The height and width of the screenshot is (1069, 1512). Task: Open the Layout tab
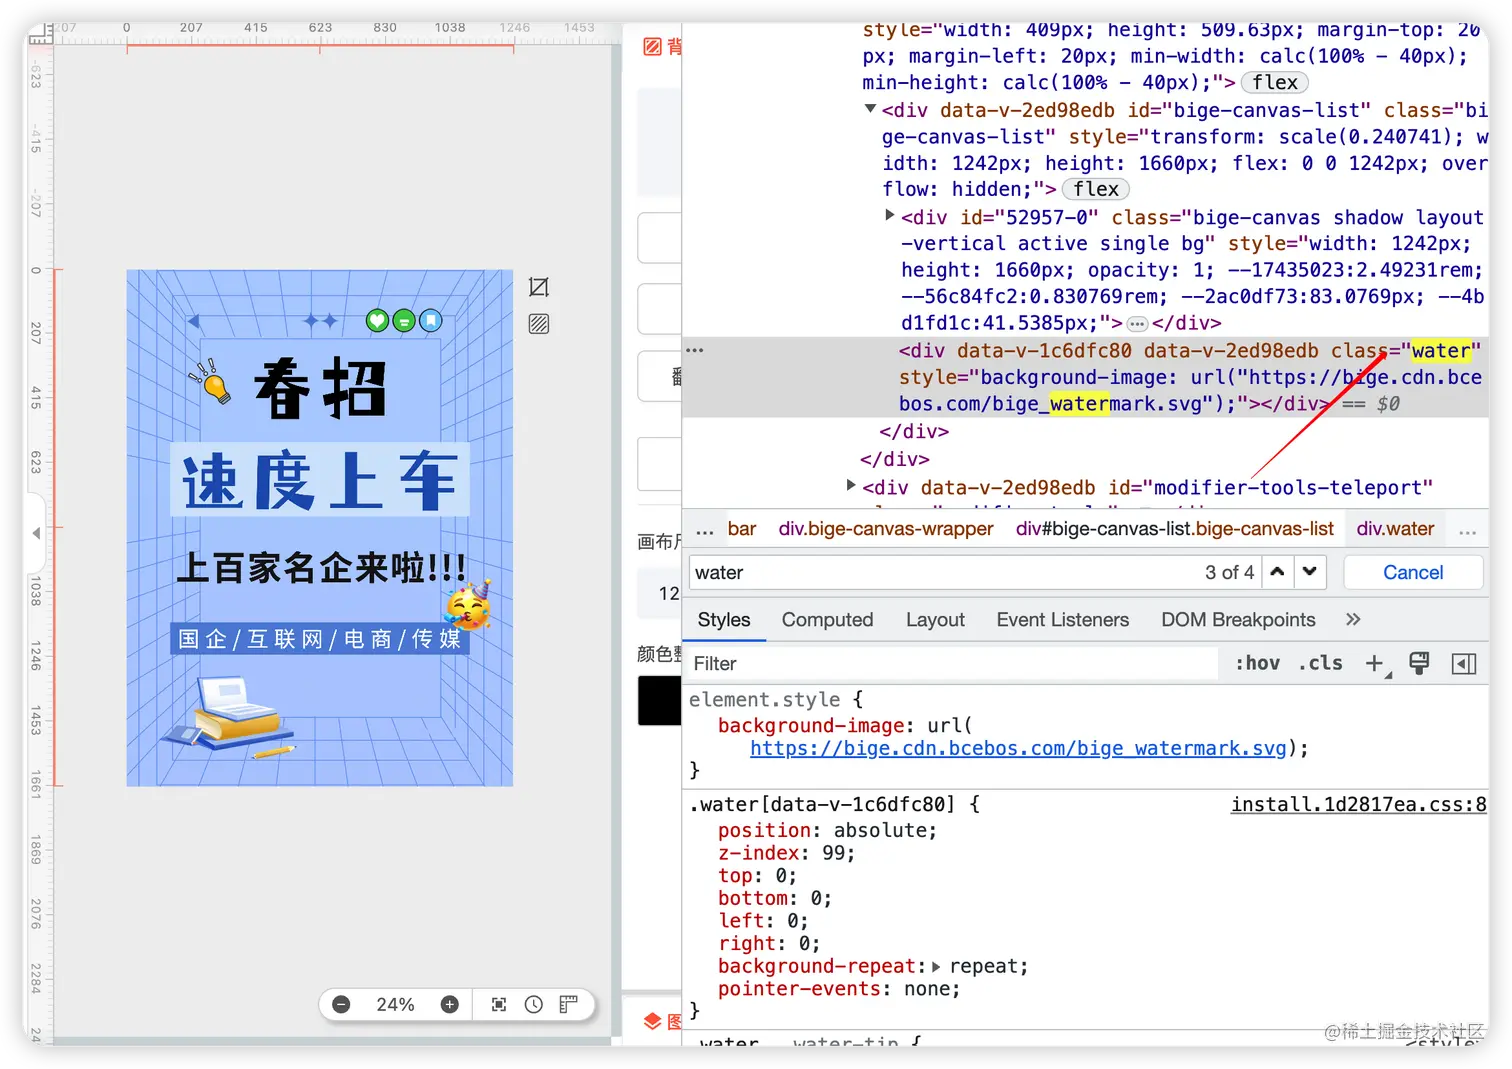pyautogui.click(x=935, y=620)
